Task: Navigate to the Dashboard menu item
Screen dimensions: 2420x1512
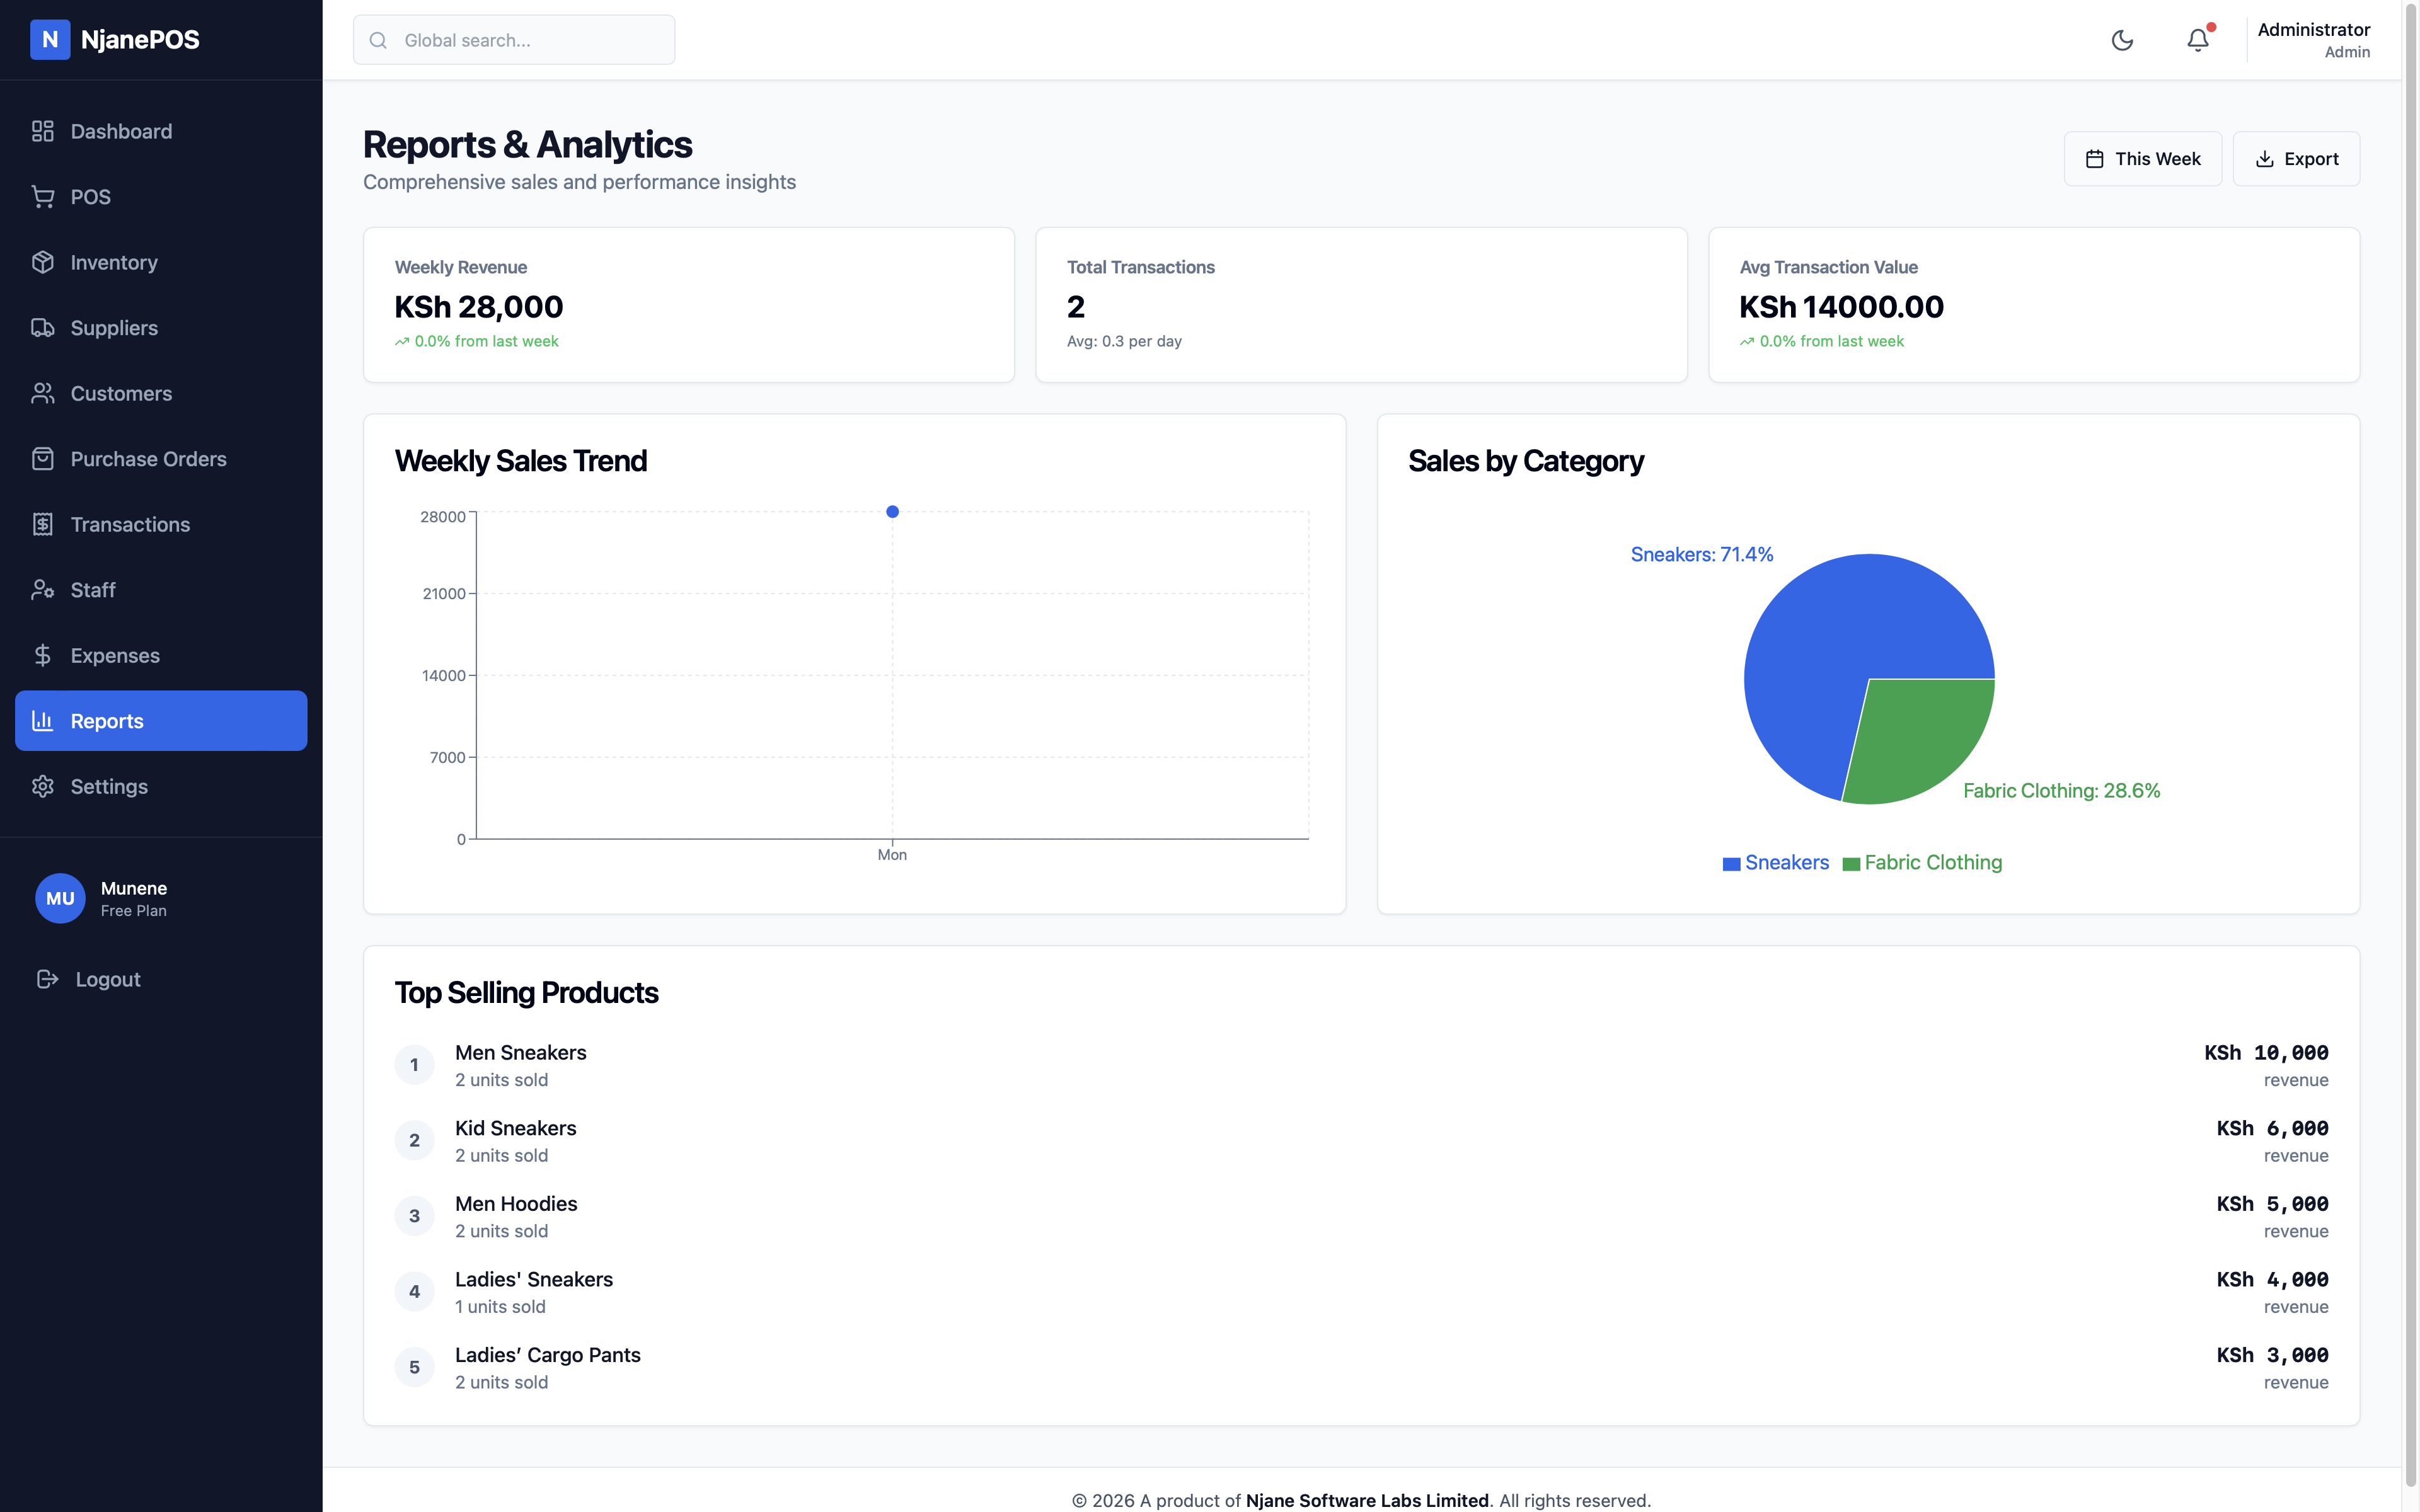Action: 43,131
